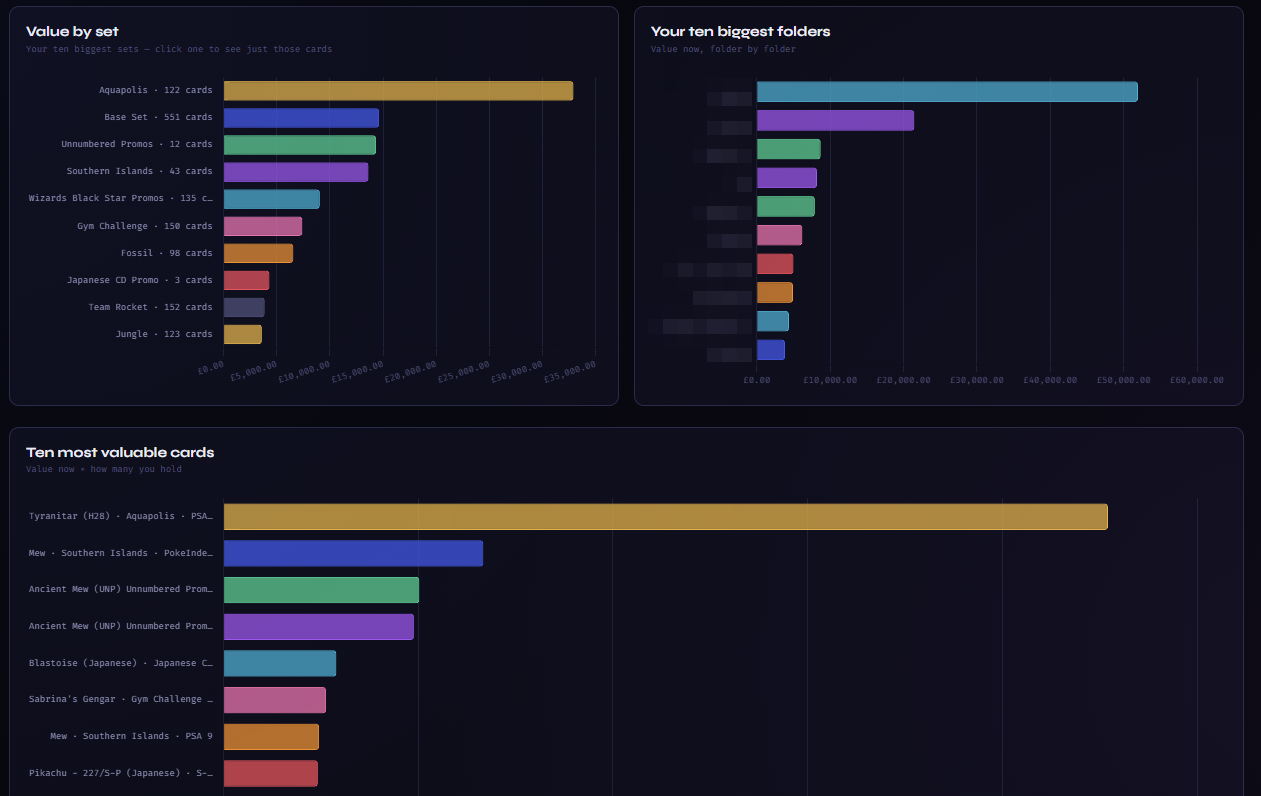
Task: Select the grey Team Rocket set bar
Action: point(244,307)
